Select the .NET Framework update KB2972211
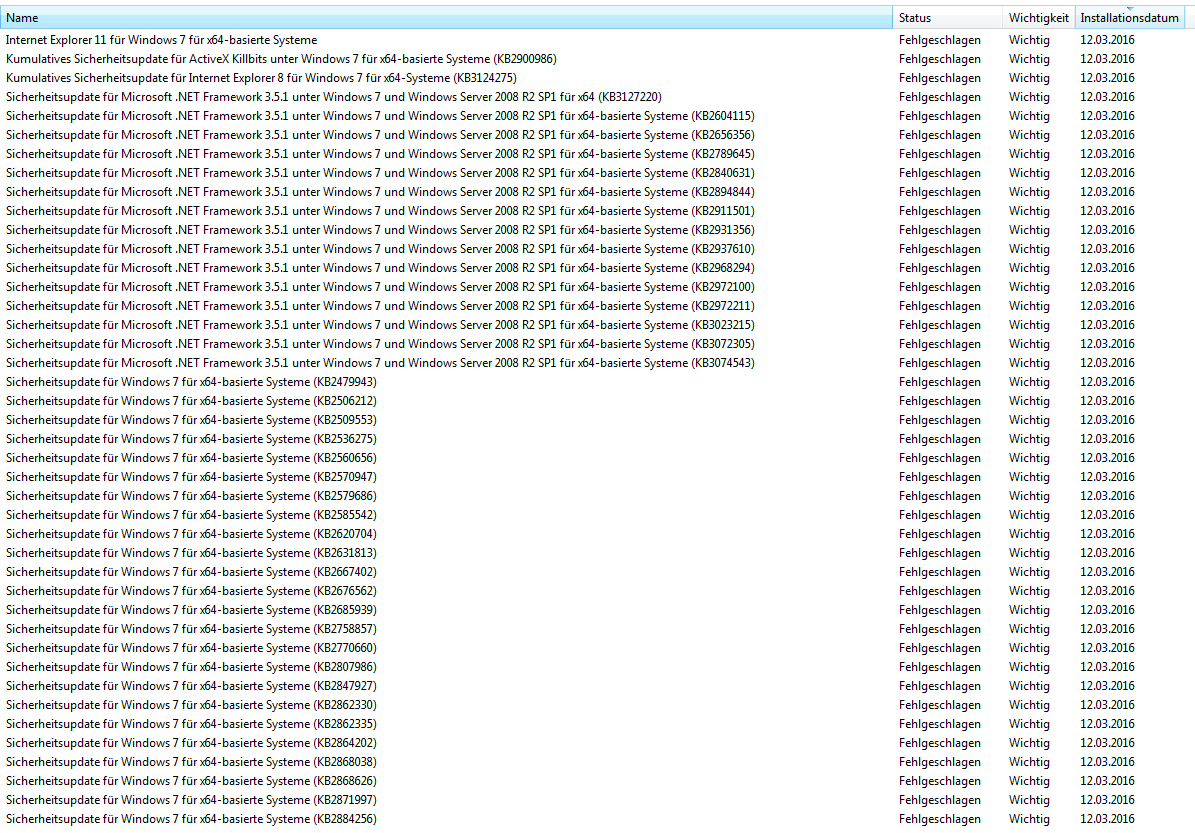This screenshot has height=833, width=1195. tap(380, 306)
